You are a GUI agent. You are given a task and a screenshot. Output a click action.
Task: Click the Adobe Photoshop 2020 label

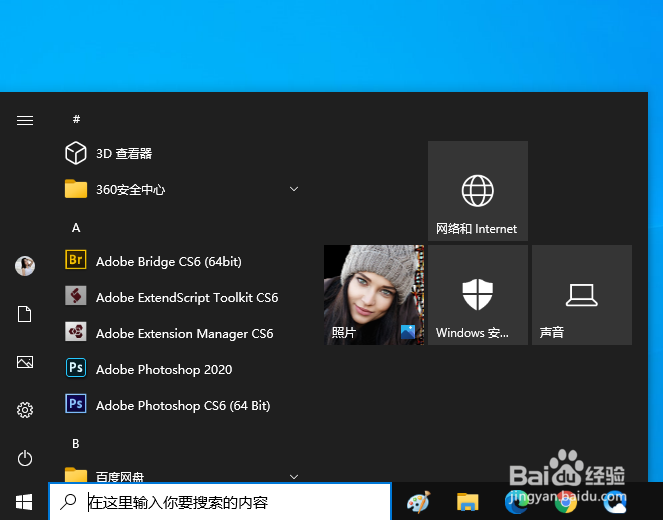pos(164,369)
